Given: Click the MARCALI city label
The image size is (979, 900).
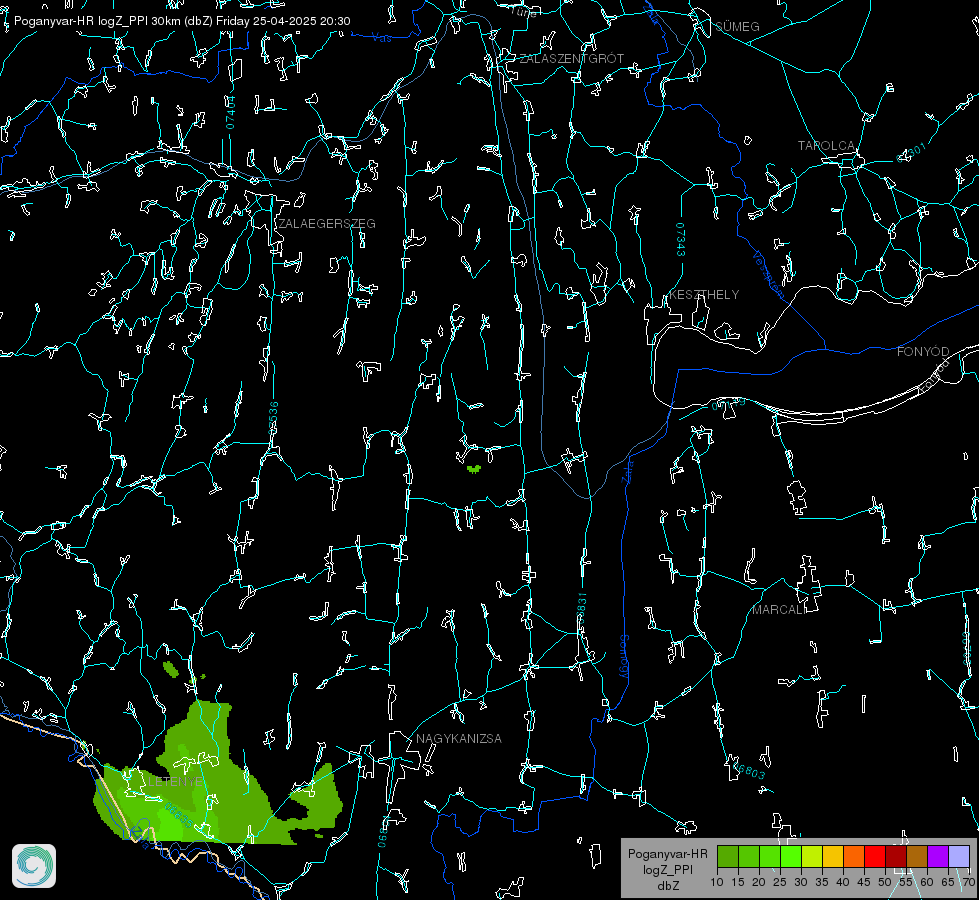Looking at the screenshot, I should point(779,610).
